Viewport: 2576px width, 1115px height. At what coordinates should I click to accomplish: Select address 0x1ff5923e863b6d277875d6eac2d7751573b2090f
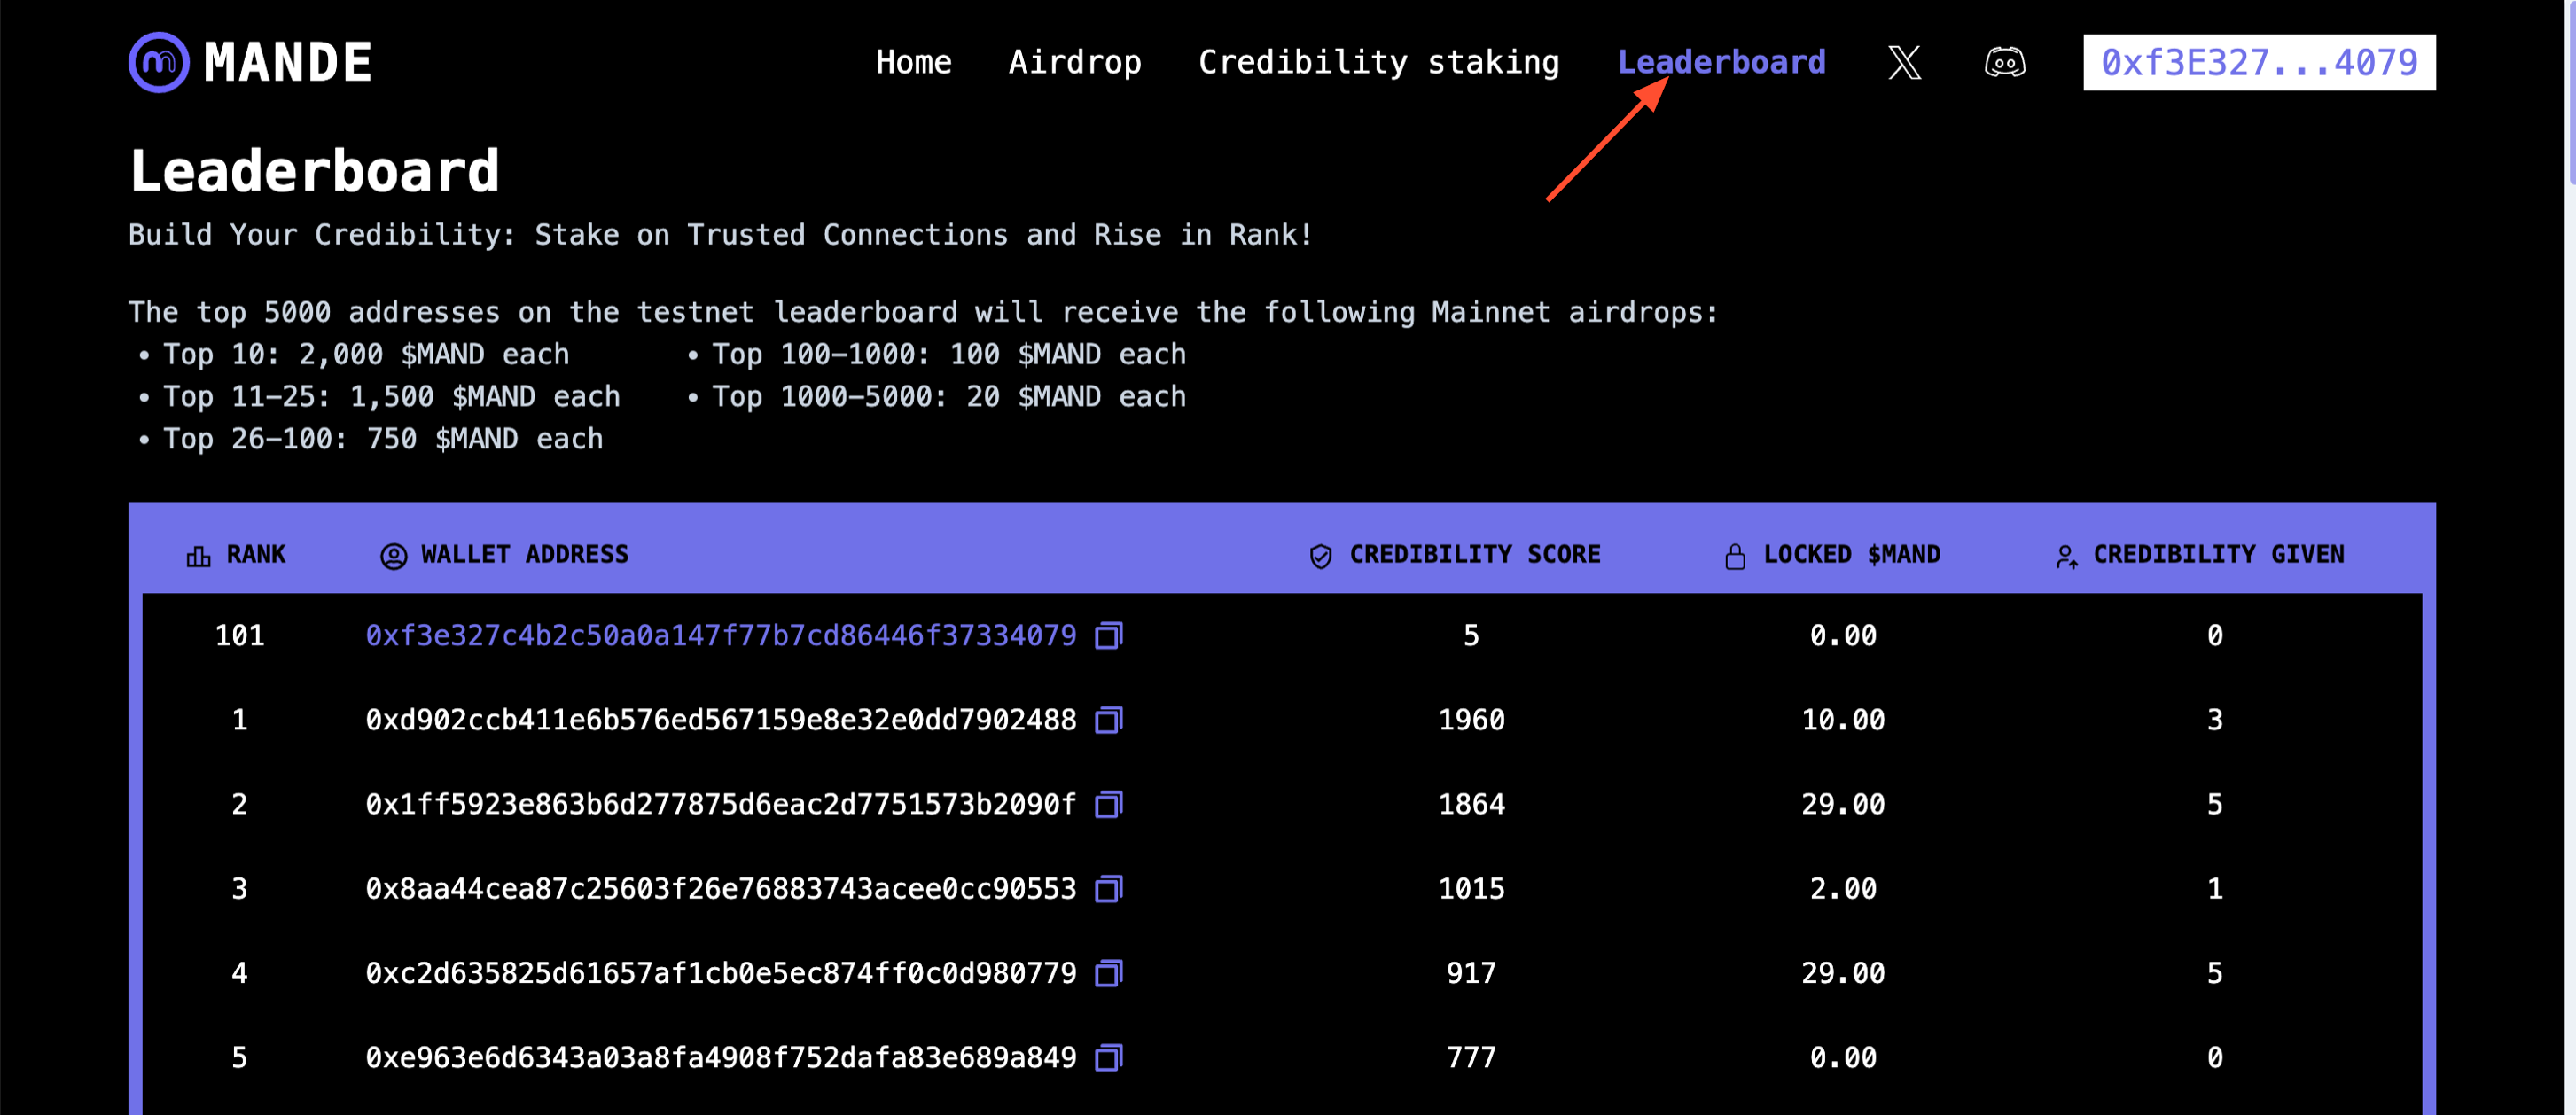720,805
